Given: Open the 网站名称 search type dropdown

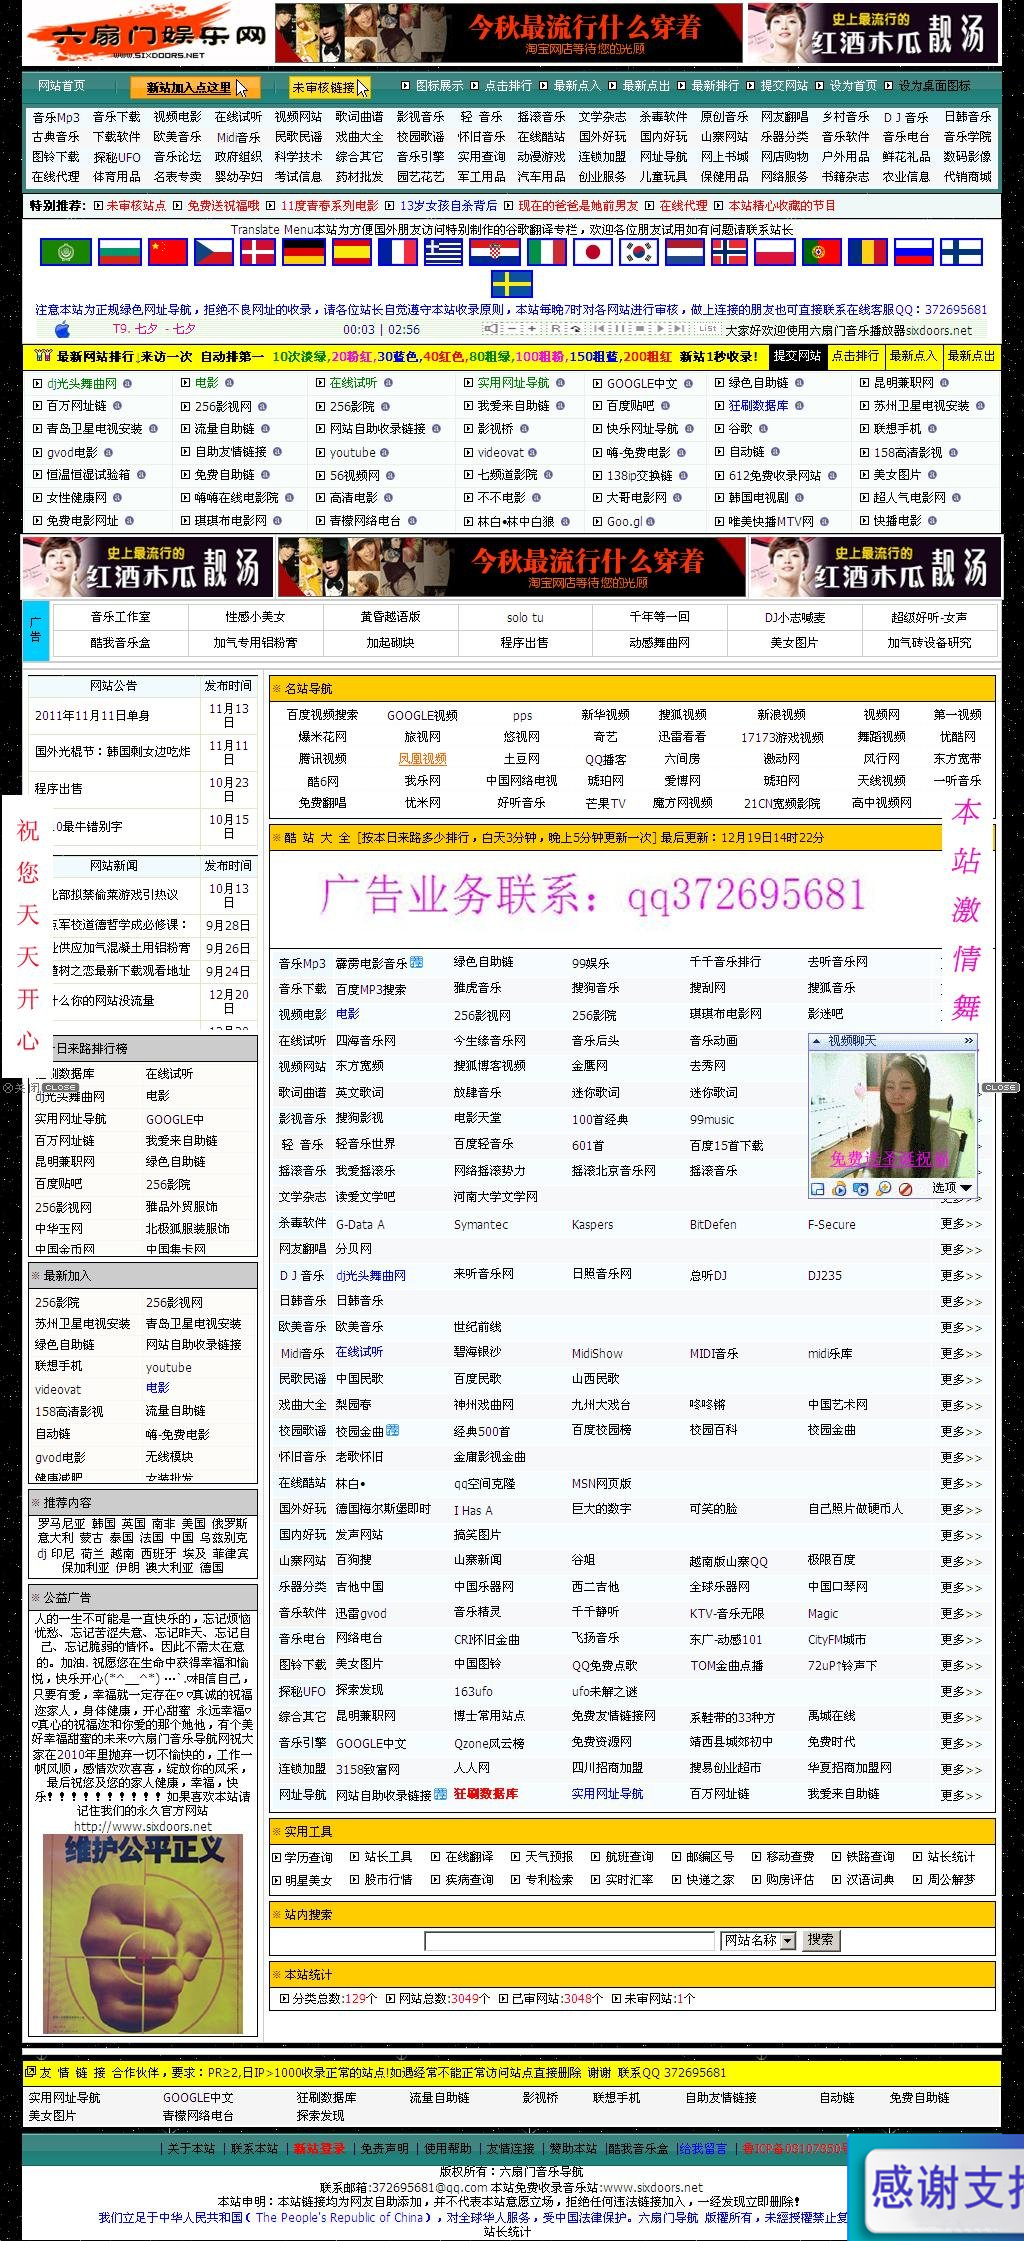Looking at the screenshot, I should pos(758,1940).
